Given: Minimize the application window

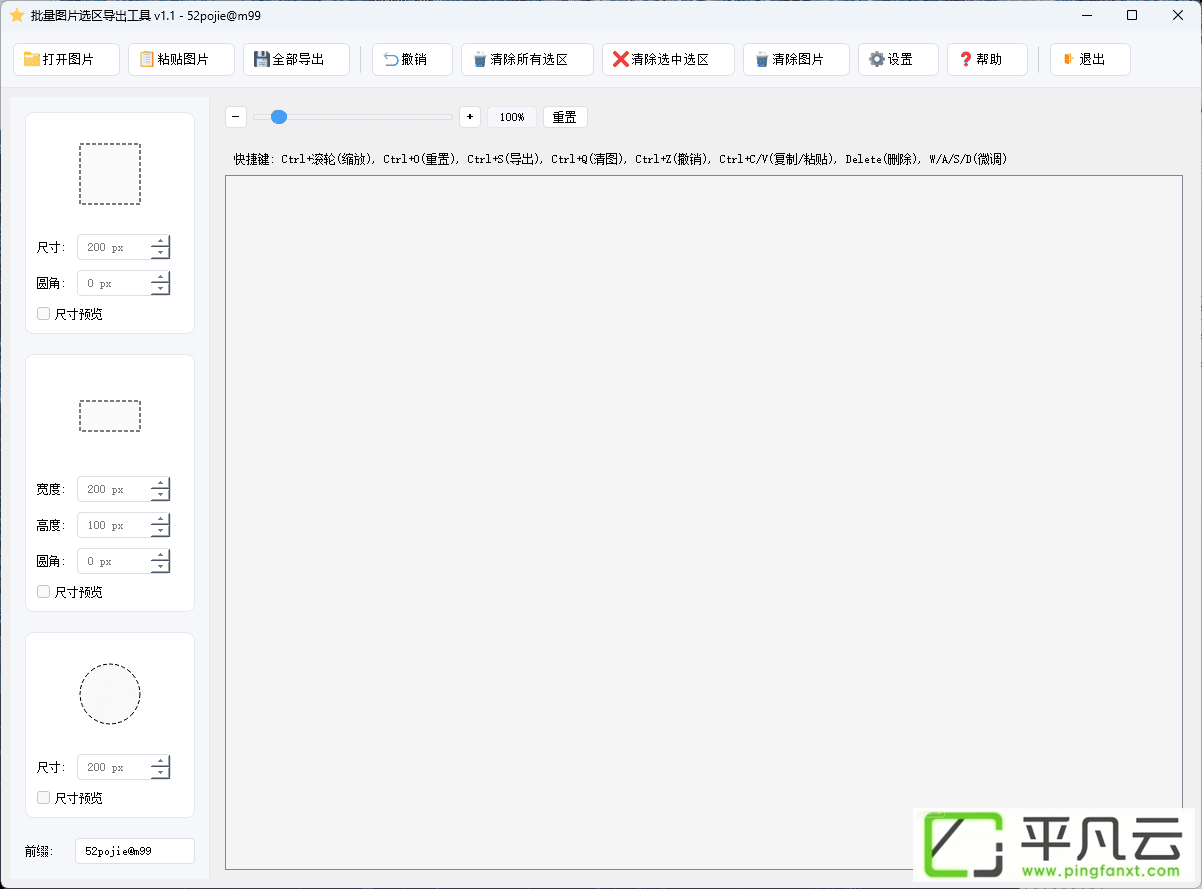Looking at the screenshot, I should coord(1087,15).
